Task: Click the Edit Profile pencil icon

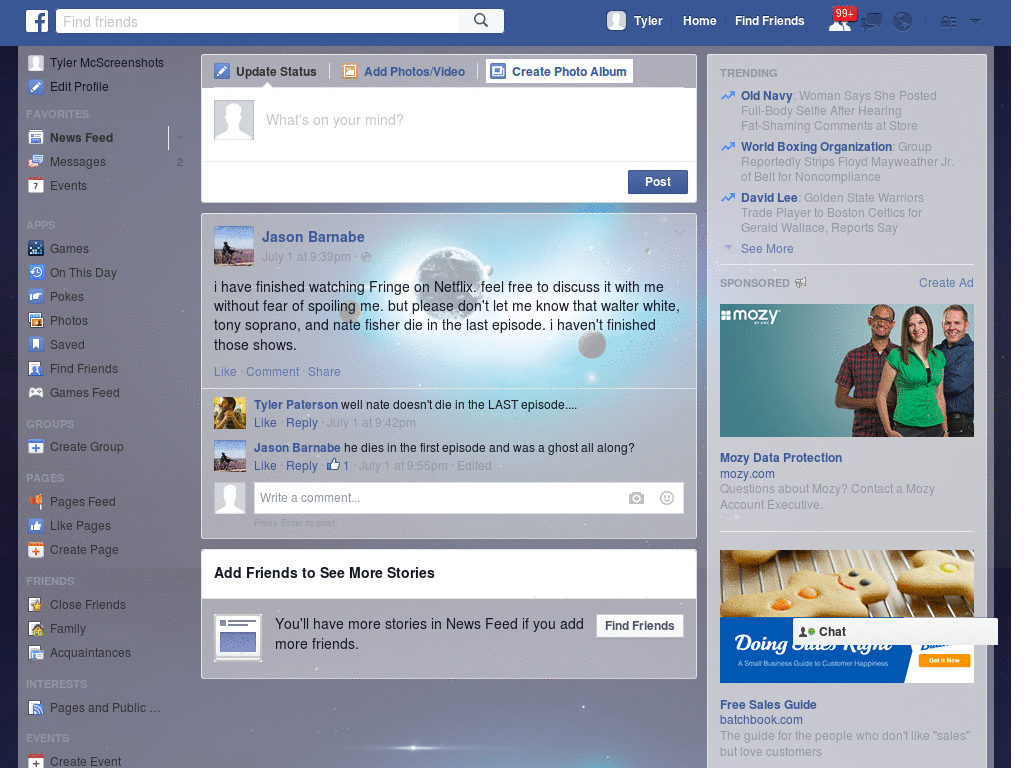Action: pyautogui.click(x=36, y=87)
